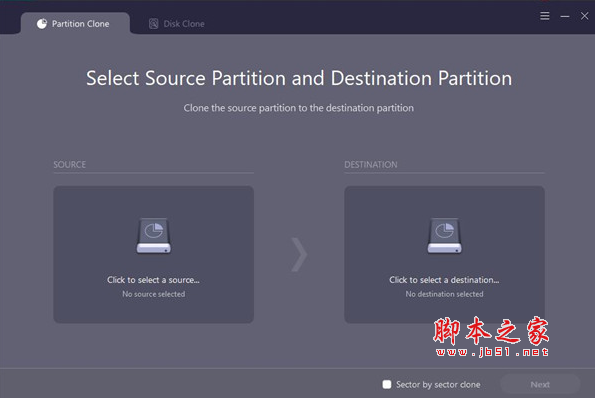This screenshot has height=398, width=595.
Task: Switch to the Partition Clone tab
Action: (x=75, y=24)
